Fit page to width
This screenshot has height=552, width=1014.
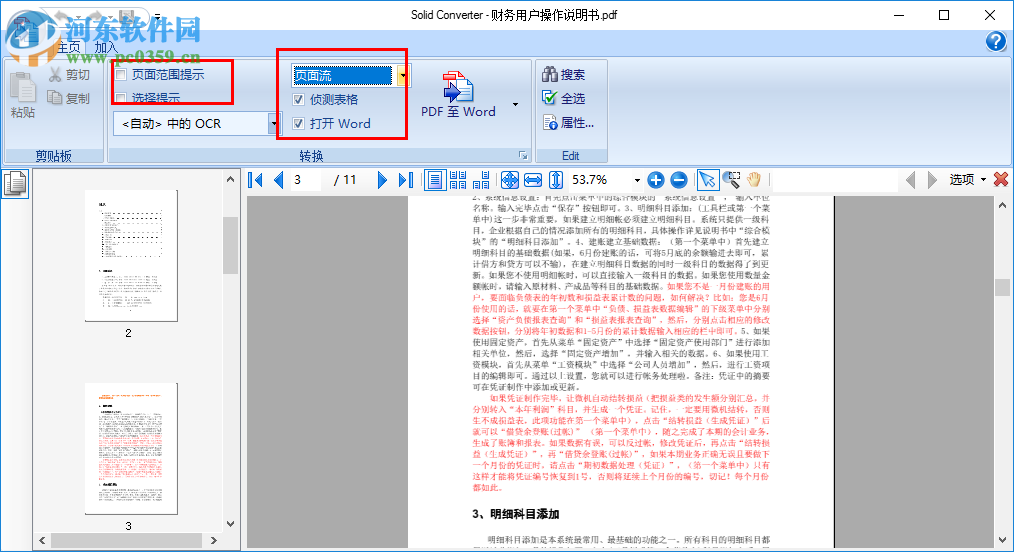tap(533, 180)
